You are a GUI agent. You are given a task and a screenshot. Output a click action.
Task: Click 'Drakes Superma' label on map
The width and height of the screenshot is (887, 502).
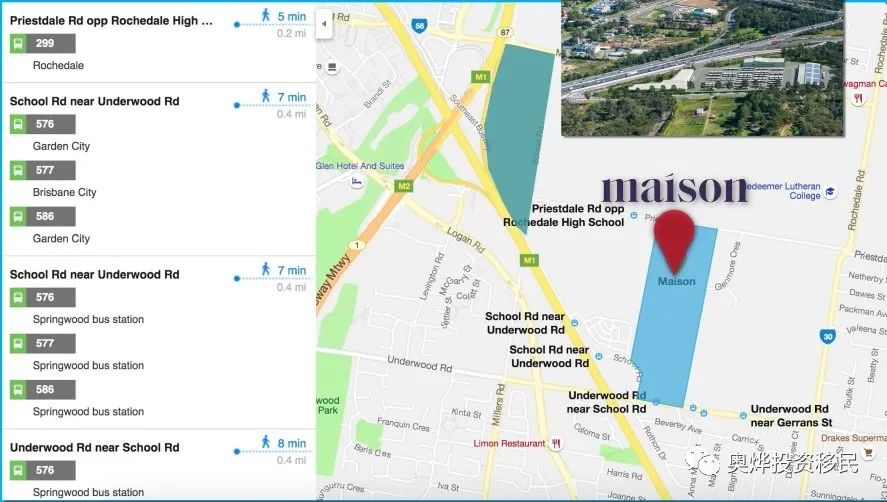point(854,437)
